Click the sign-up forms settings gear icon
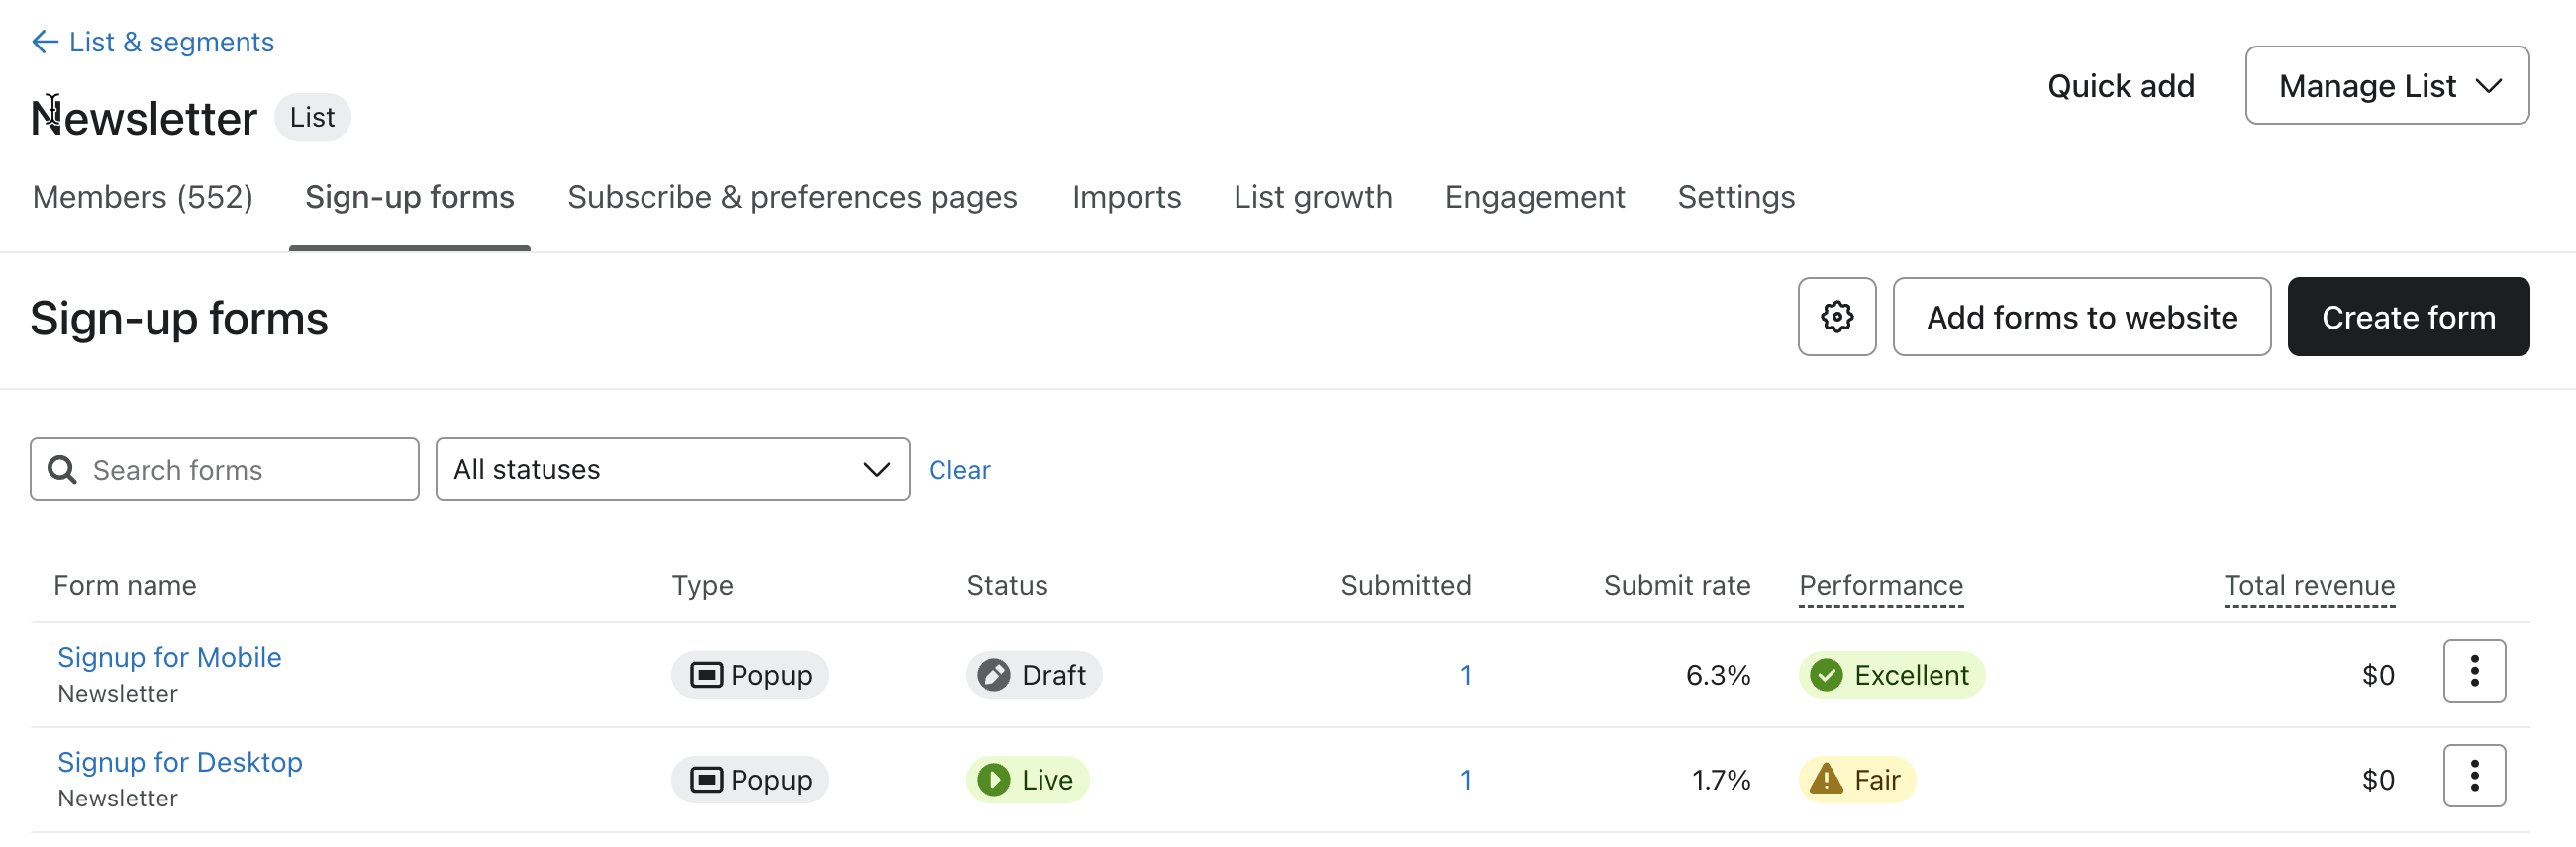The image size is (2576, 847). (1836, 317)
